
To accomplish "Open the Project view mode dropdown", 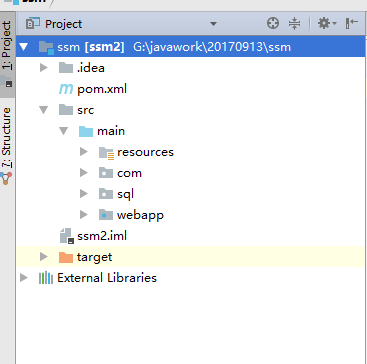I will click(x=213, y=24).
